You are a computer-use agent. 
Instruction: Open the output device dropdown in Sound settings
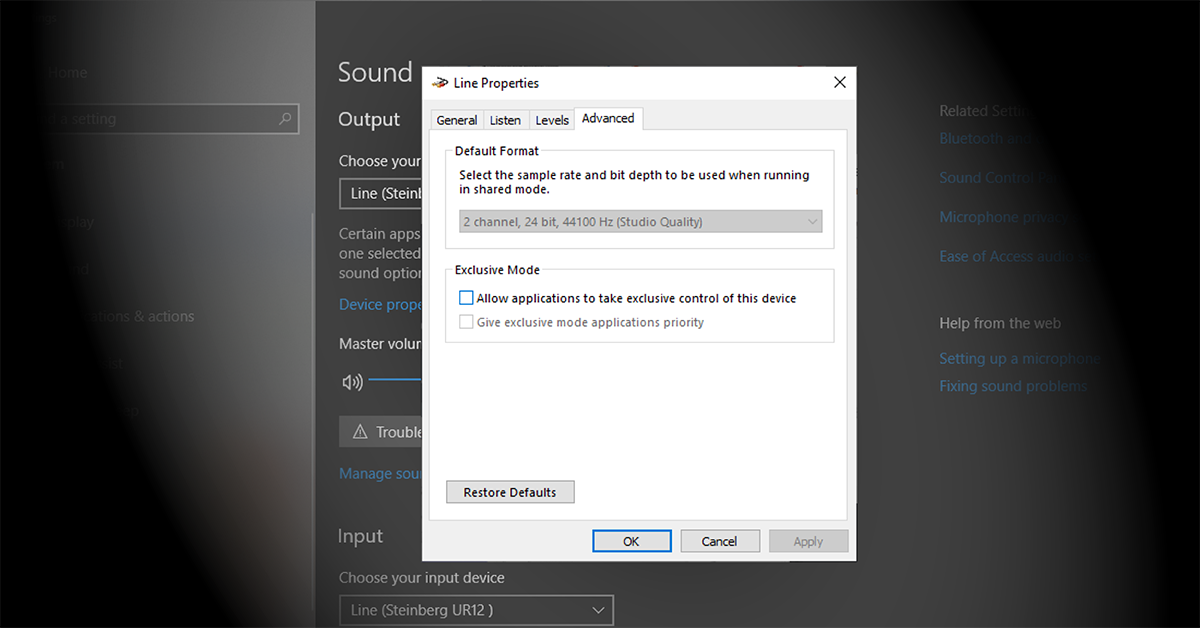click(x=380, y=193)
